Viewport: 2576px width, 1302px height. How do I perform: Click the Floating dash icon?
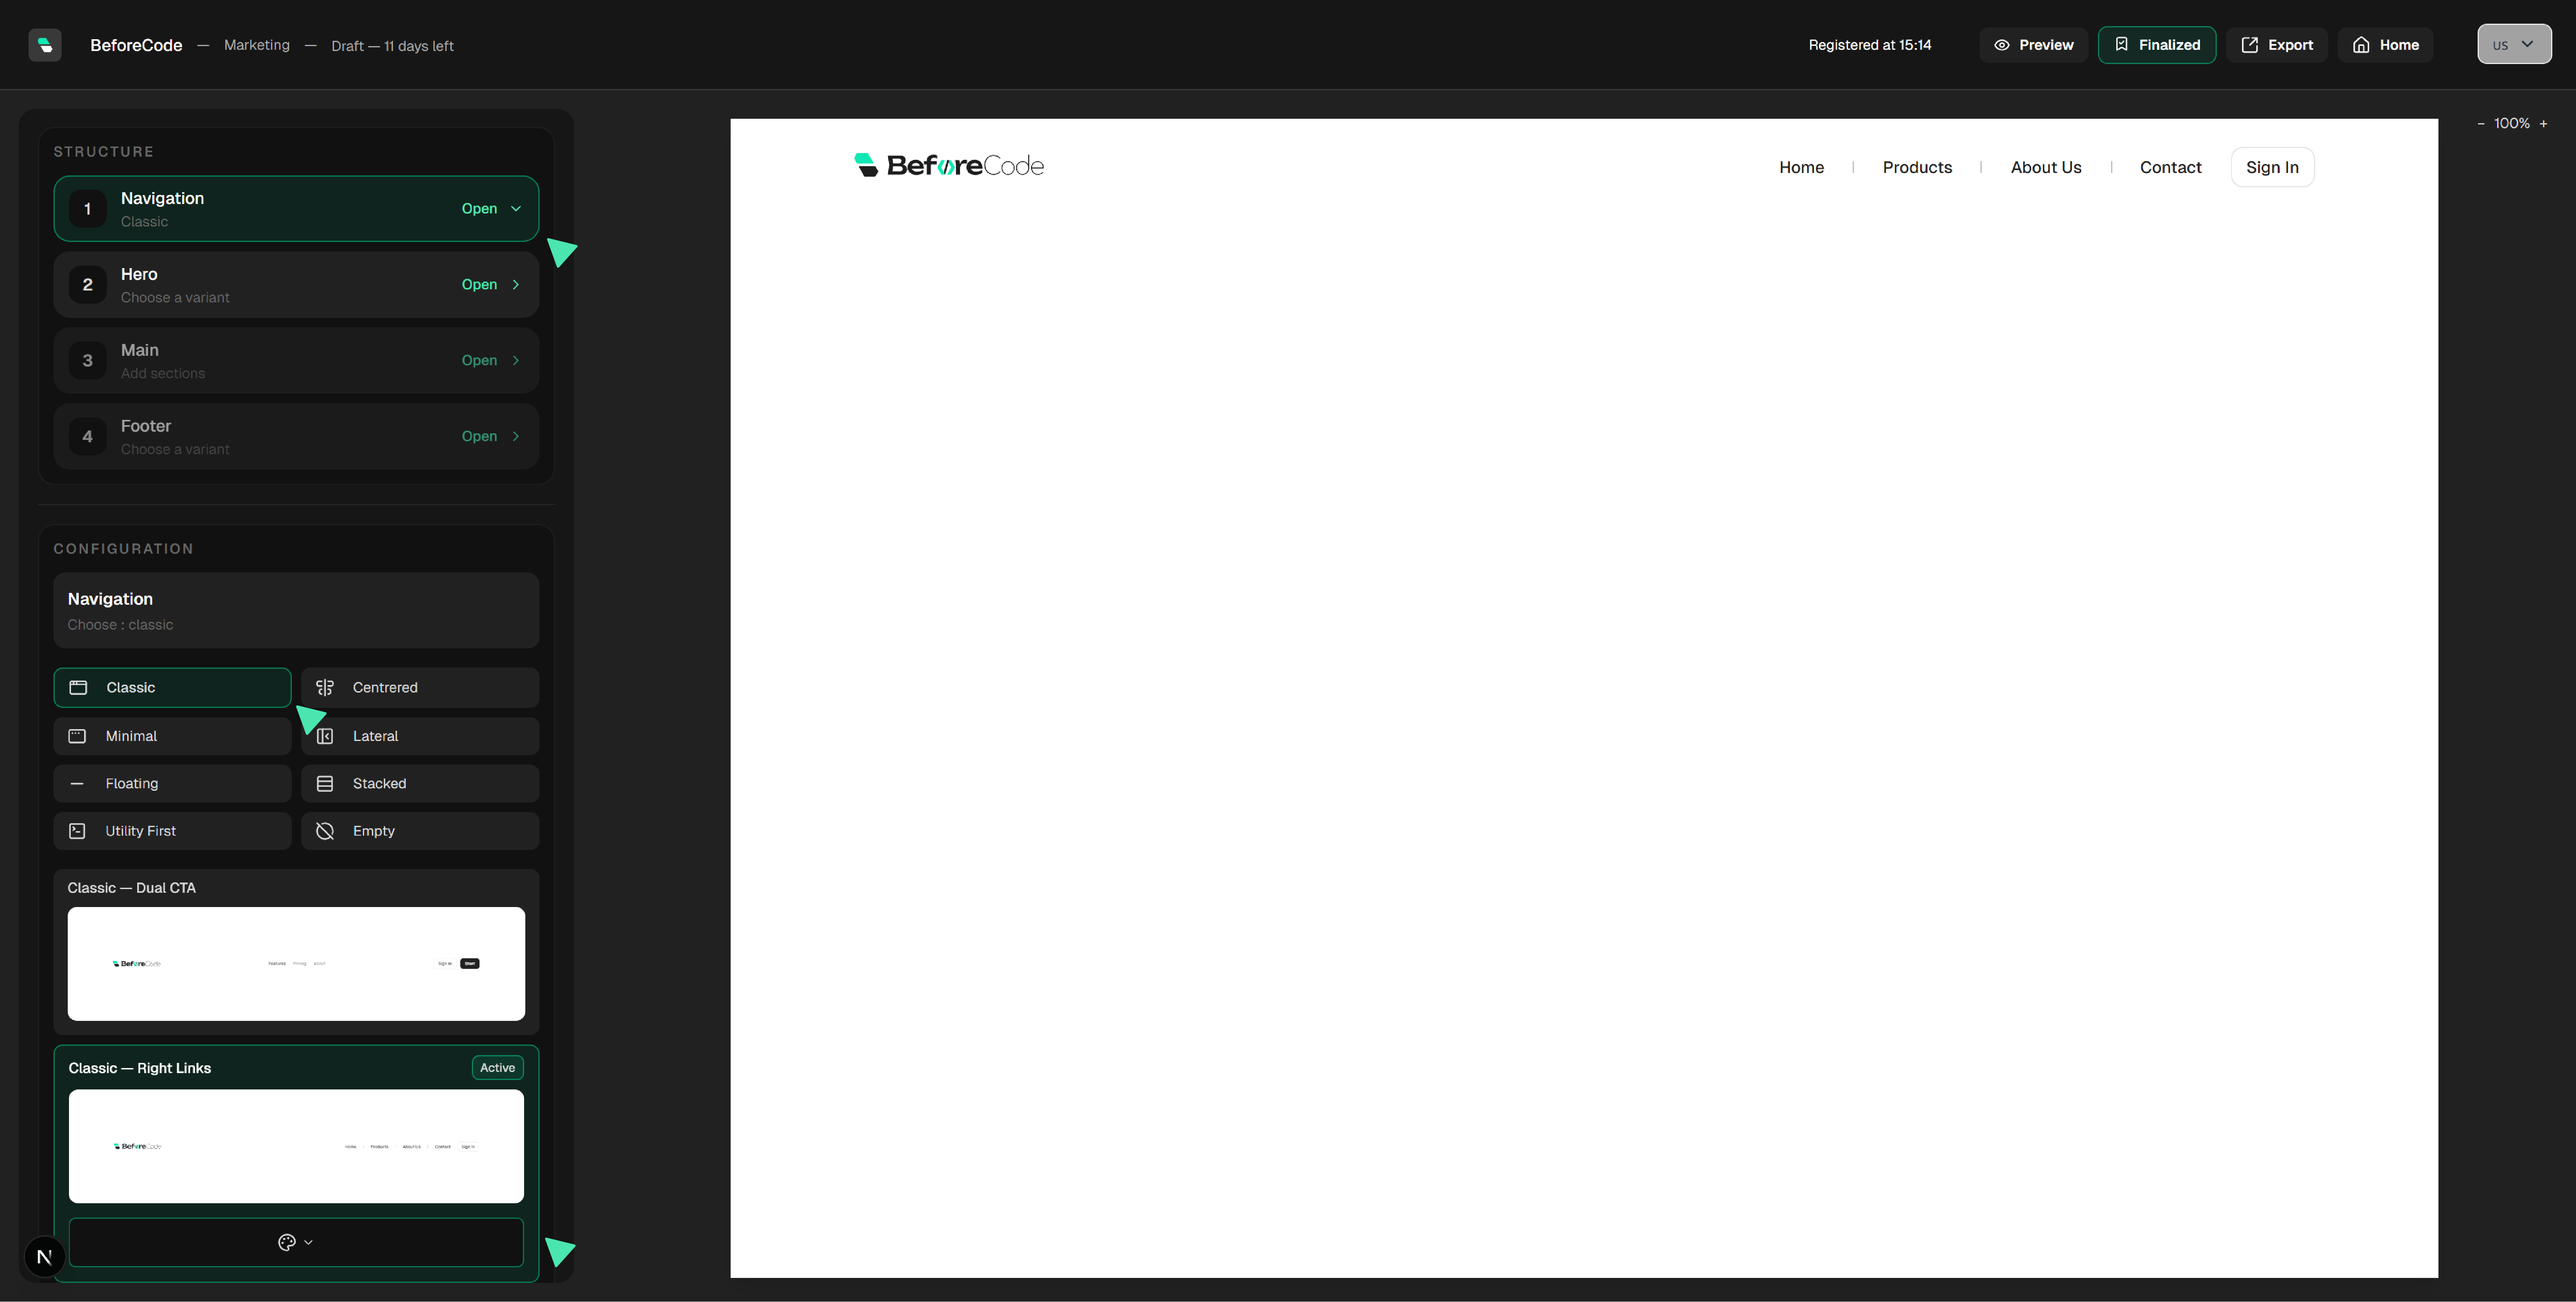pos(77,784)
